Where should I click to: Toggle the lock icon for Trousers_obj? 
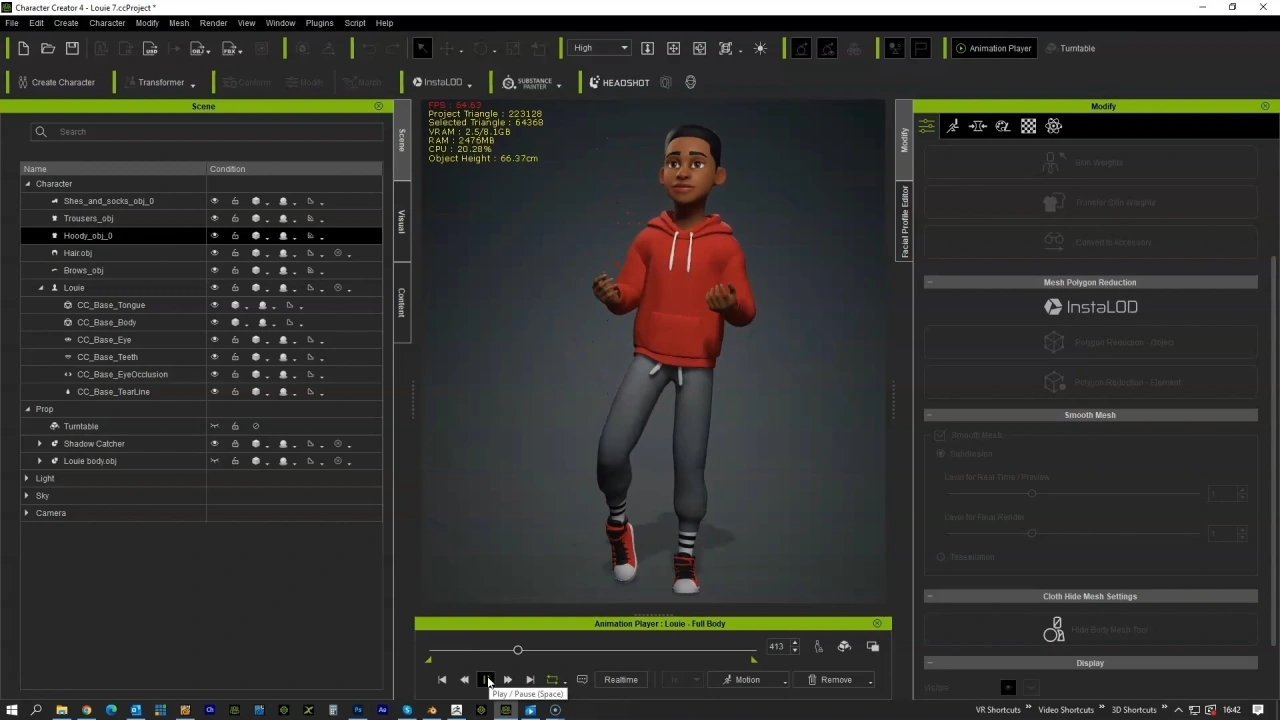click(x=235, y=218)
